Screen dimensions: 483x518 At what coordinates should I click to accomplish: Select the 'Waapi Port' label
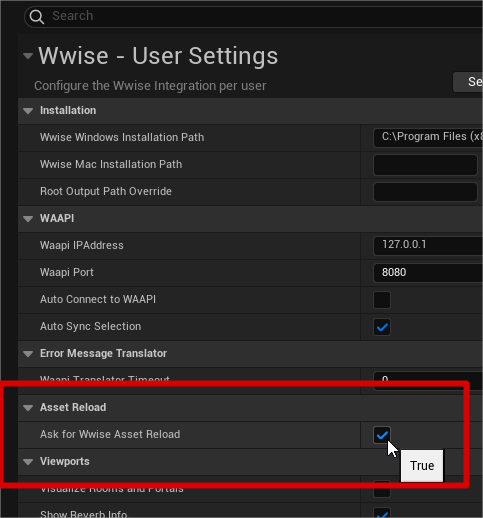[x=67, y=272]
